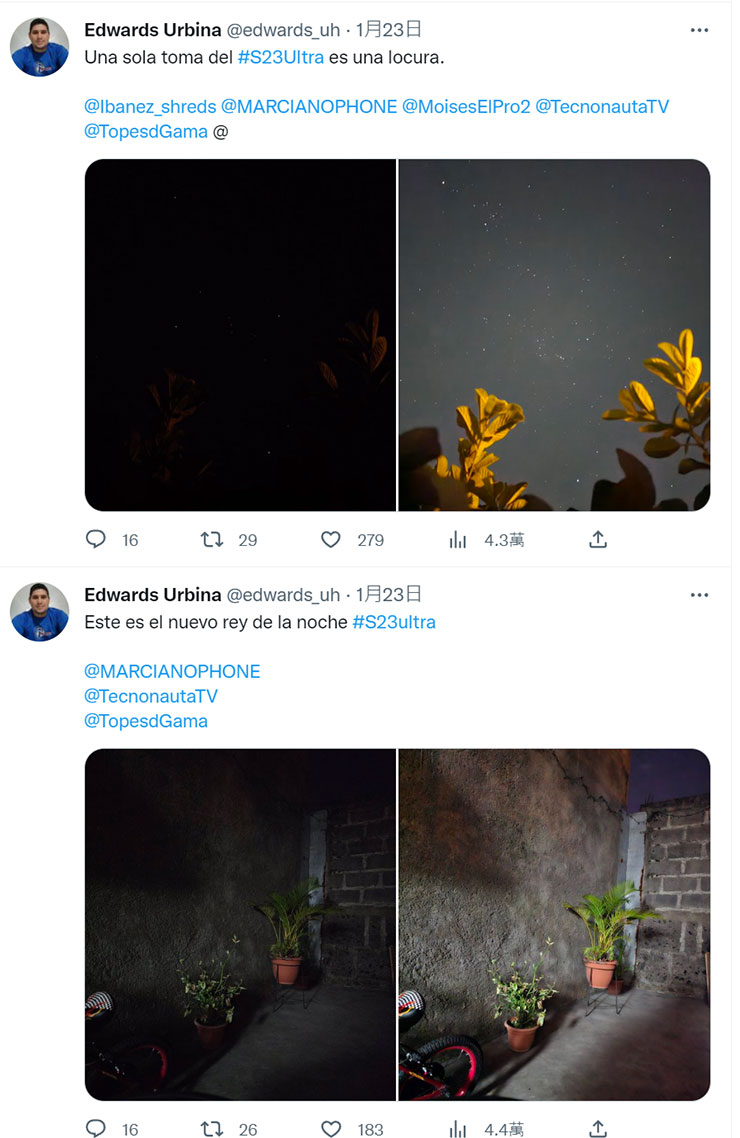Open the #S23Ultra hashtag in first tweet

(x=281, y=58)
